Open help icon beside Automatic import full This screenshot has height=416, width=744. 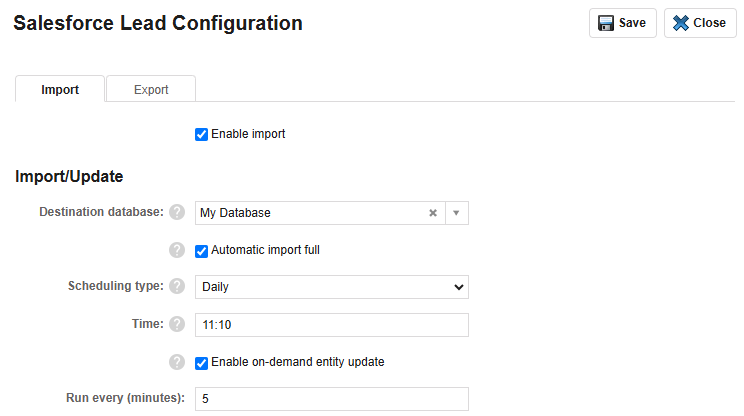177,250
